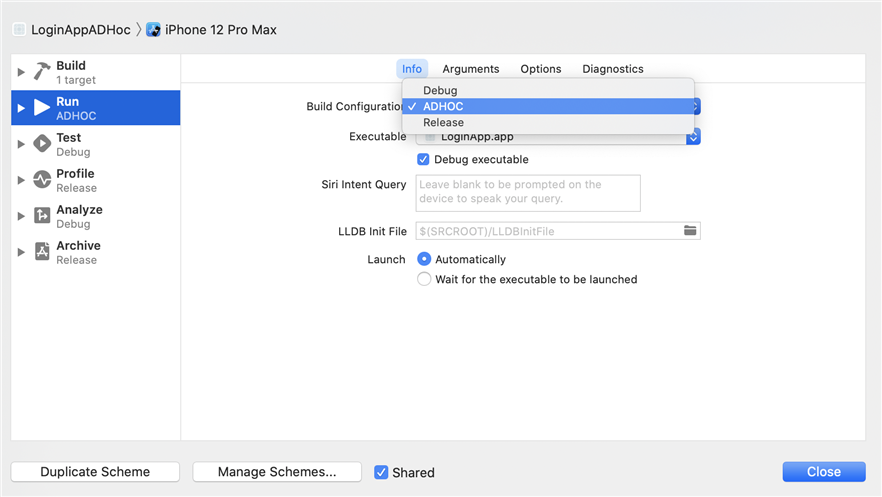This screenshot has height=497, width=882.
Task: Click the Analyze icon in sidebar
Action: [x=42, y=215]
